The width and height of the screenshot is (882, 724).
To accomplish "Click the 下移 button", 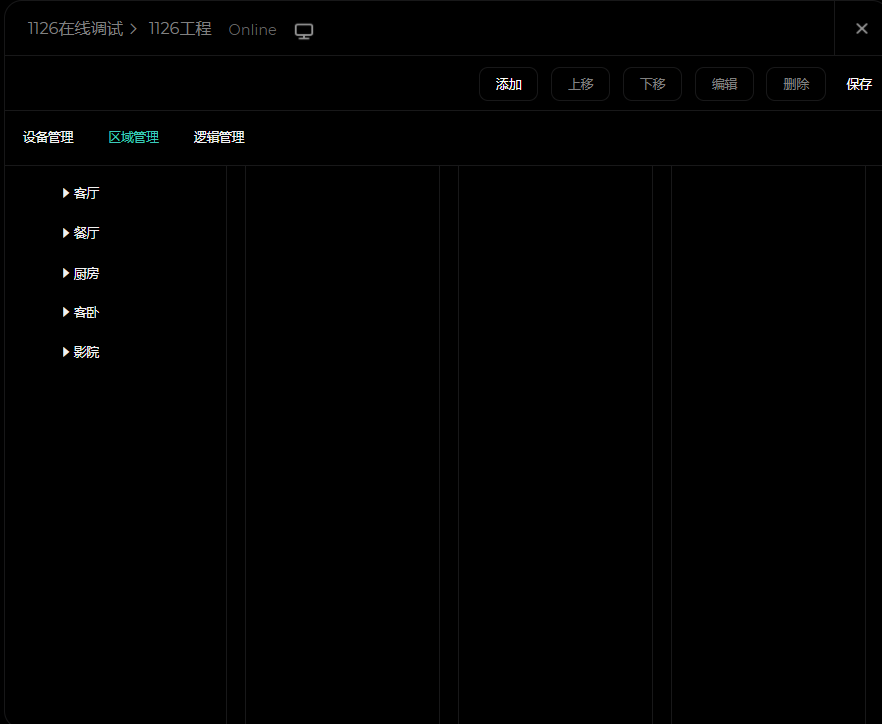I will click(x=652, y=84).
